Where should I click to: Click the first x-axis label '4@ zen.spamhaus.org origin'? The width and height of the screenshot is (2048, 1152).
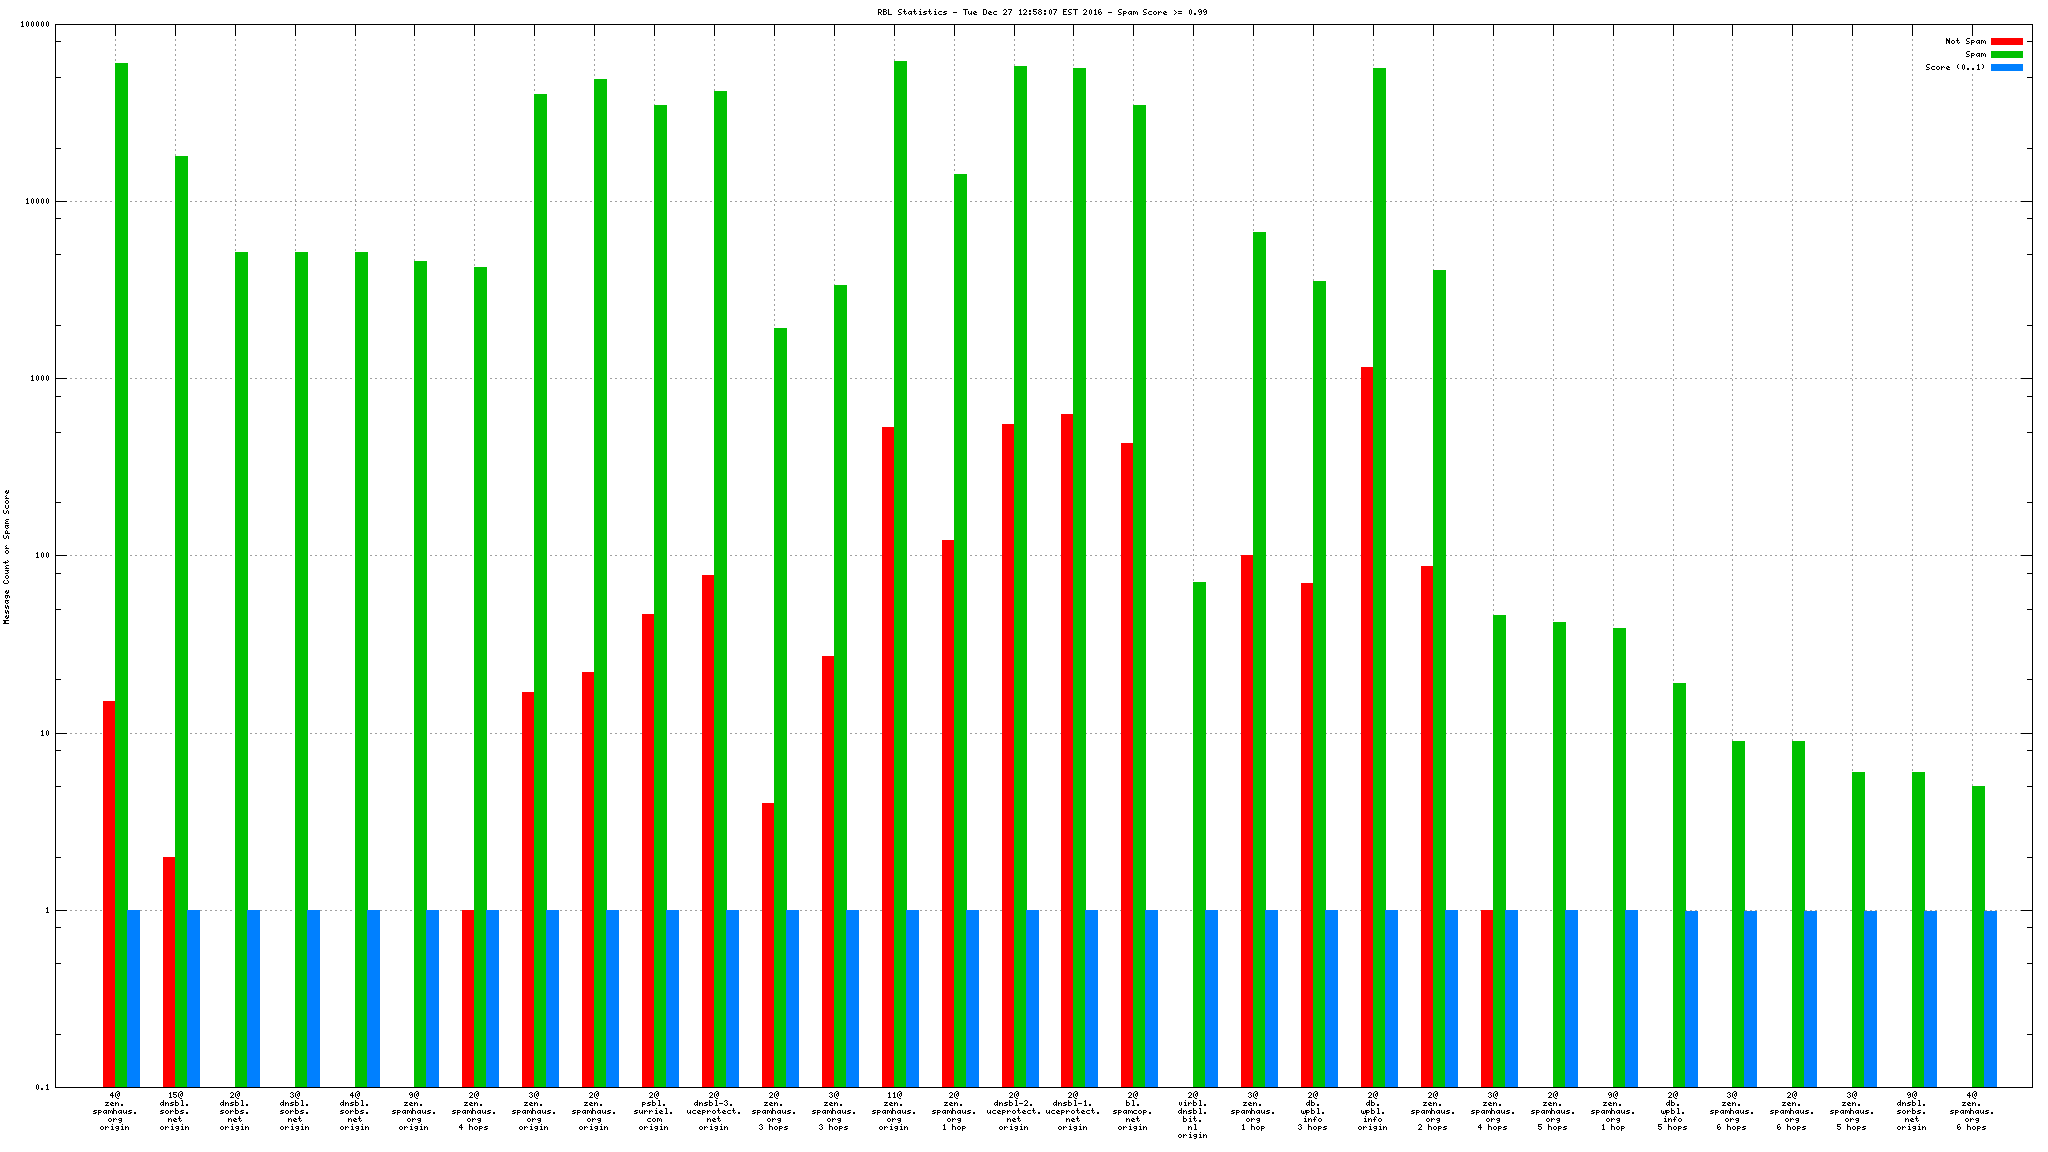click(115, 1111)
